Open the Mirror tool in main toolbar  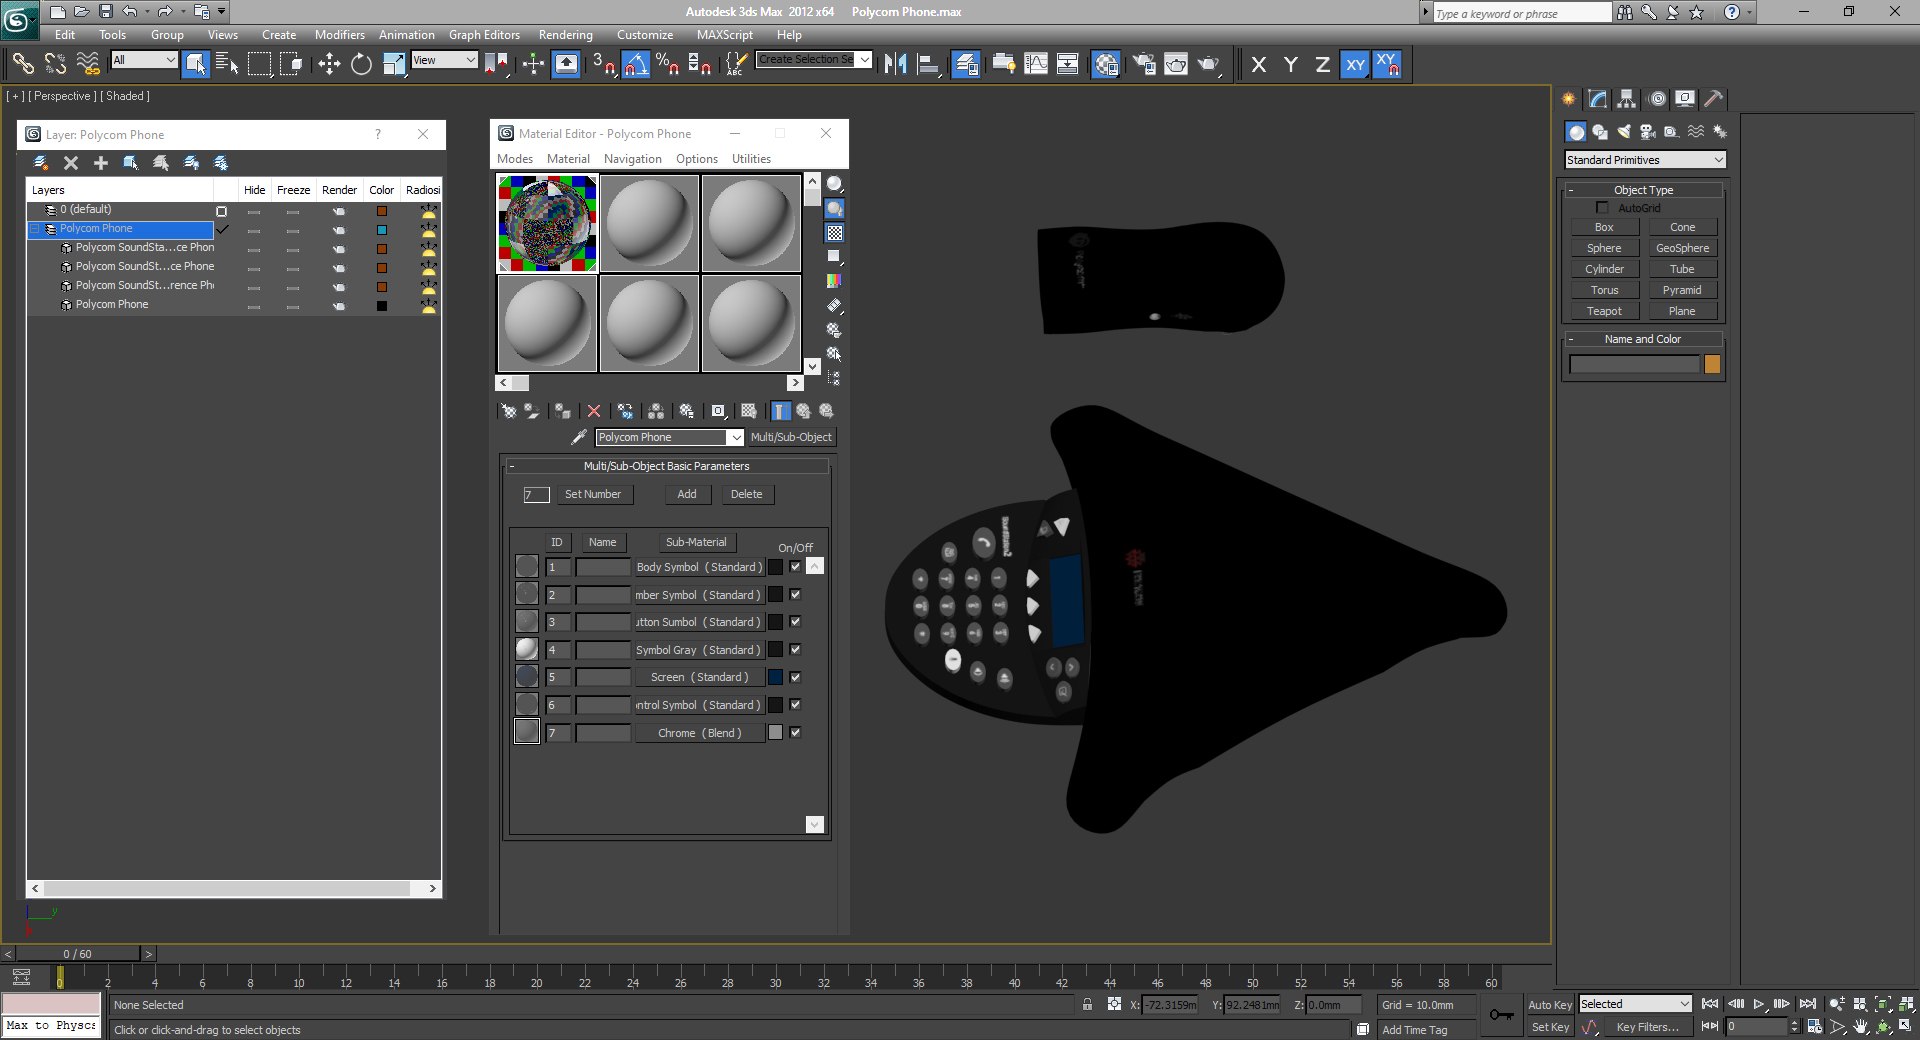coord(895,65)
